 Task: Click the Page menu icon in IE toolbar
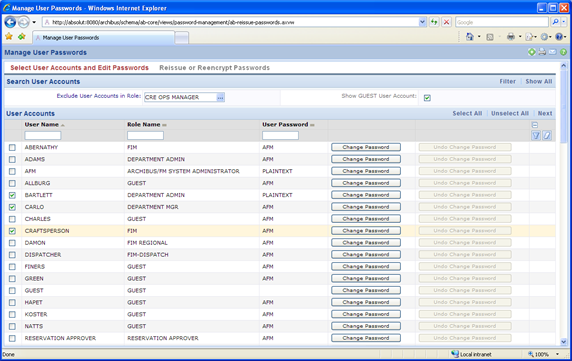[x=529, y=37]
